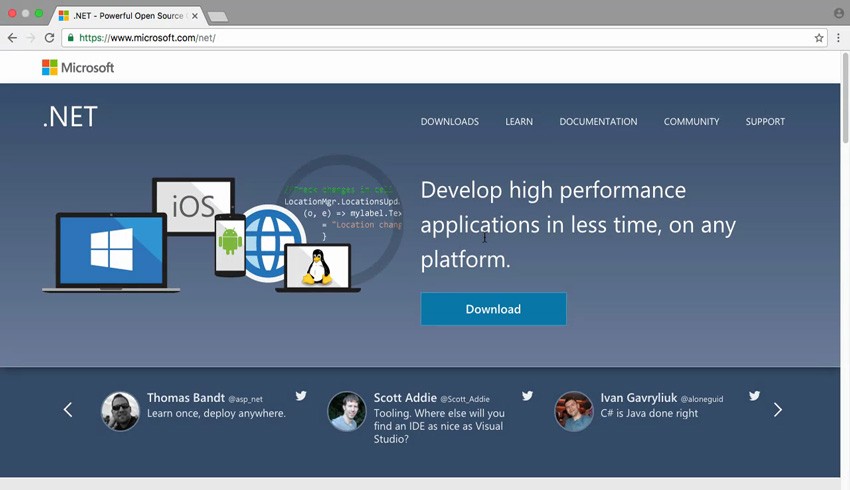Click Ivan Gavryliuk's profile photo

pos(574,411)
